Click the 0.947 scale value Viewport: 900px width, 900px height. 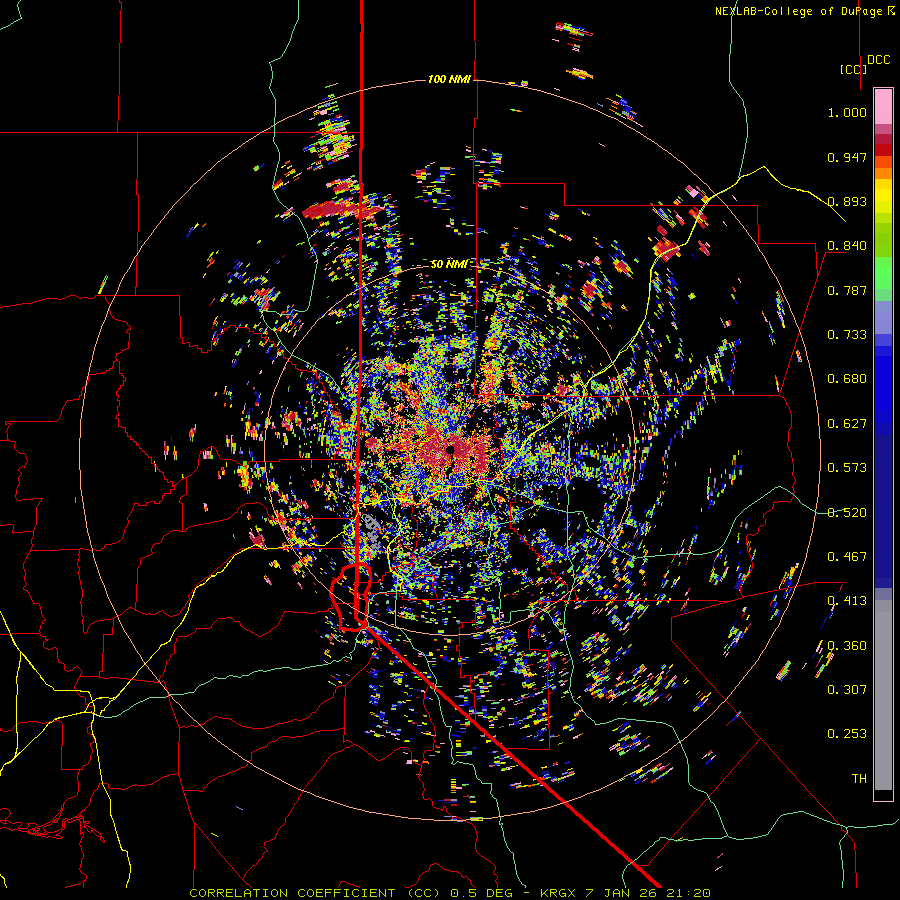(x=847, y=157)
